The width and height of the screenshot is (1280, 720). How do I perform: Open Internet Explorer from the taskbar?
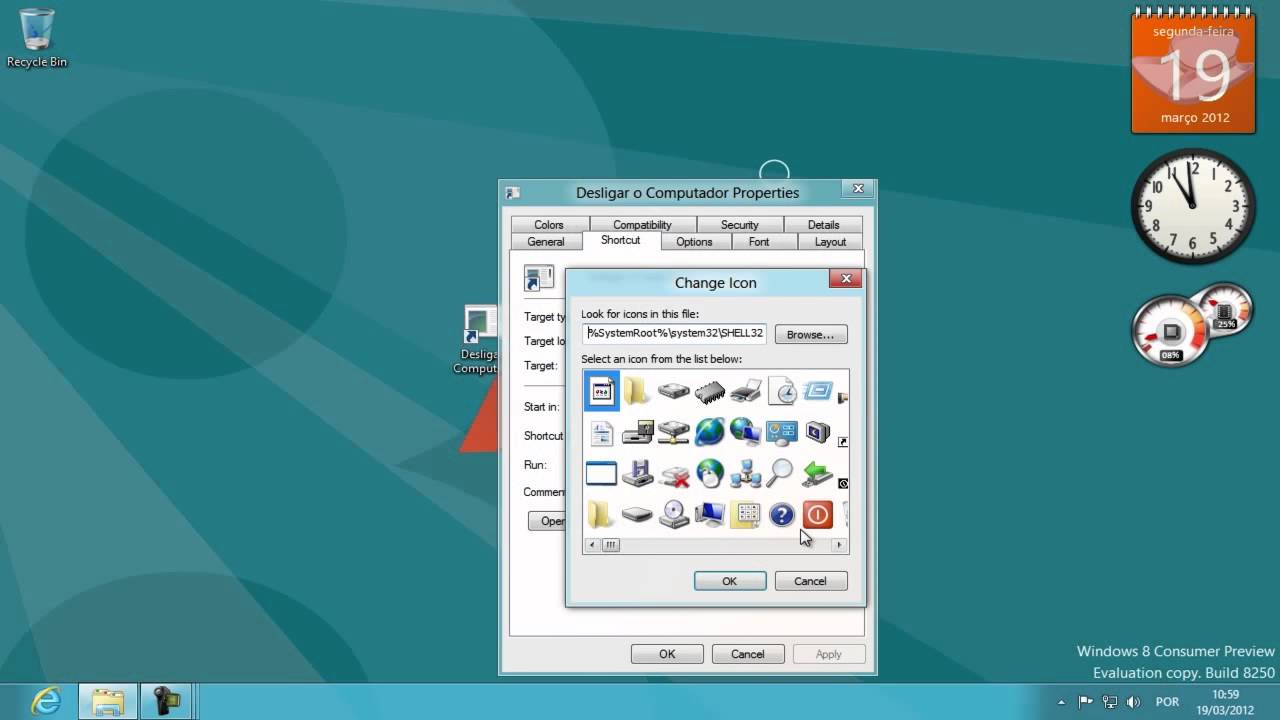[x=46, y=701]
